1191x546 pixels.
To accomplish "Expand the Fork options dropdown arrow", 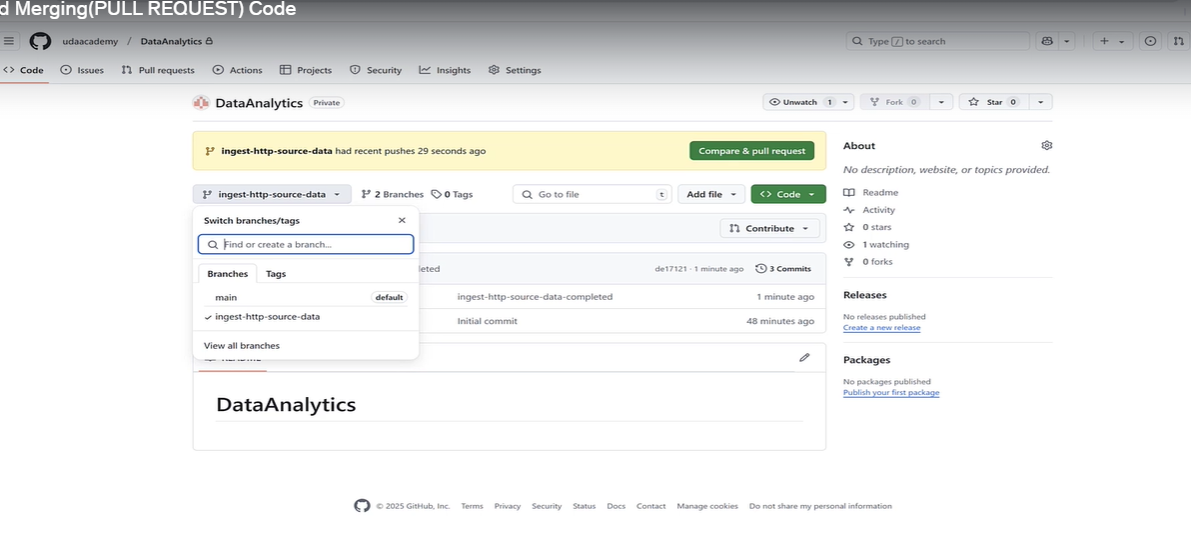I will pyautogui.click(x=942, y=102).
